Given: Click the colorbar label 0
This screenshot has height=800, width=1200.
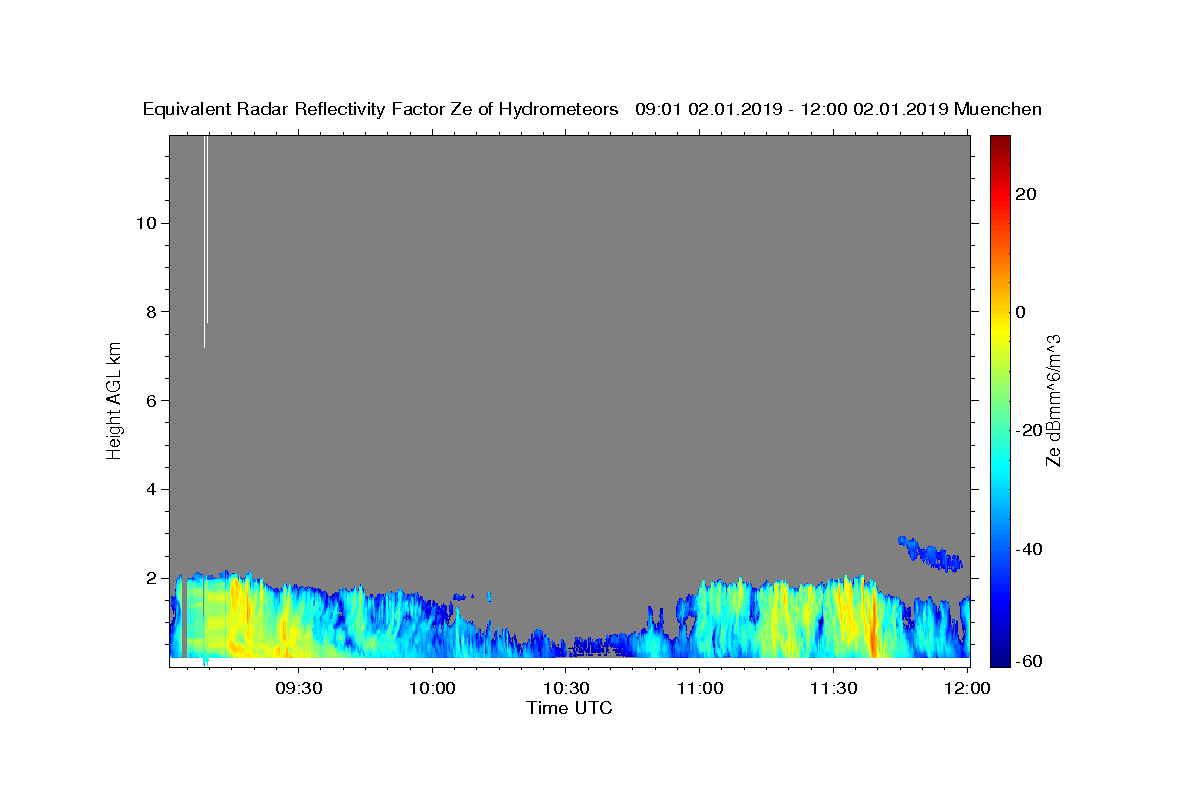Looking at the screenshot, I should 1020,312.
